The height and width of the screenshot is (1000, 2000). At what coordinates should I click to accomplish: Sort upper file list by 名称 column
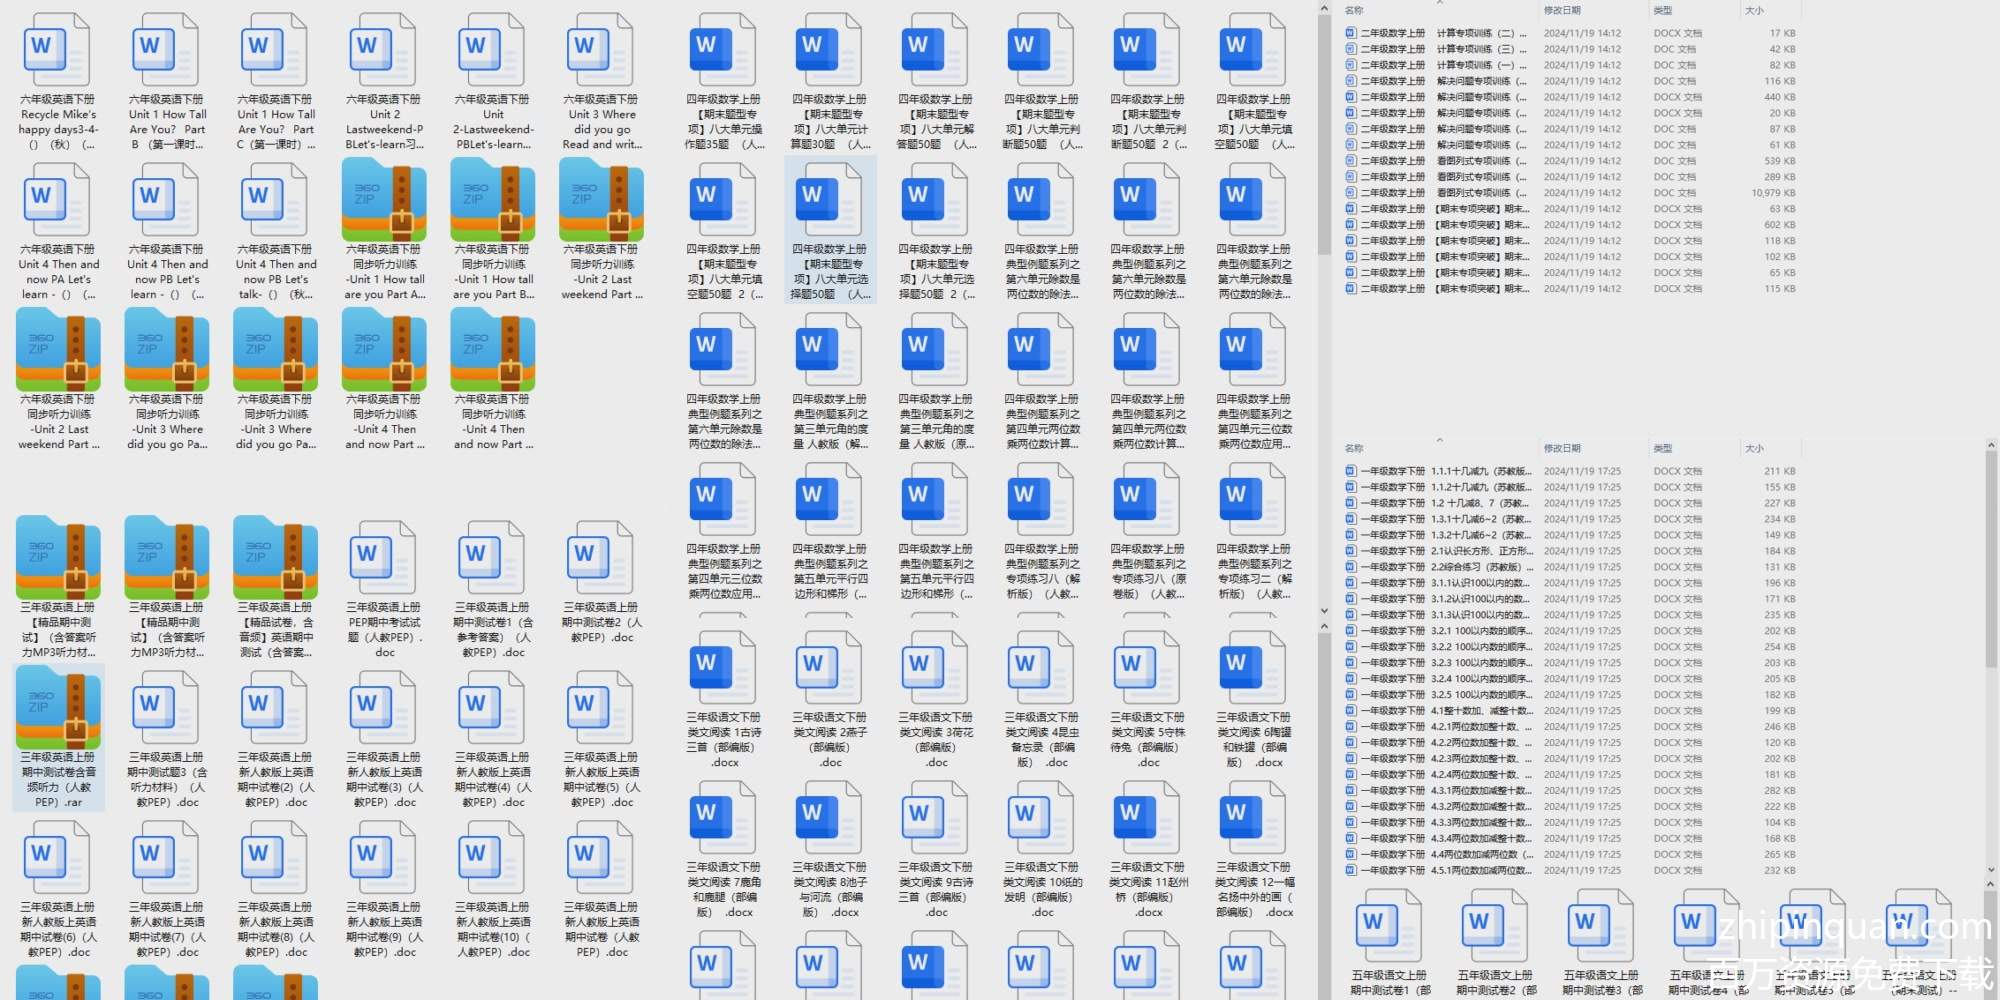click(x=1355, y=10)
